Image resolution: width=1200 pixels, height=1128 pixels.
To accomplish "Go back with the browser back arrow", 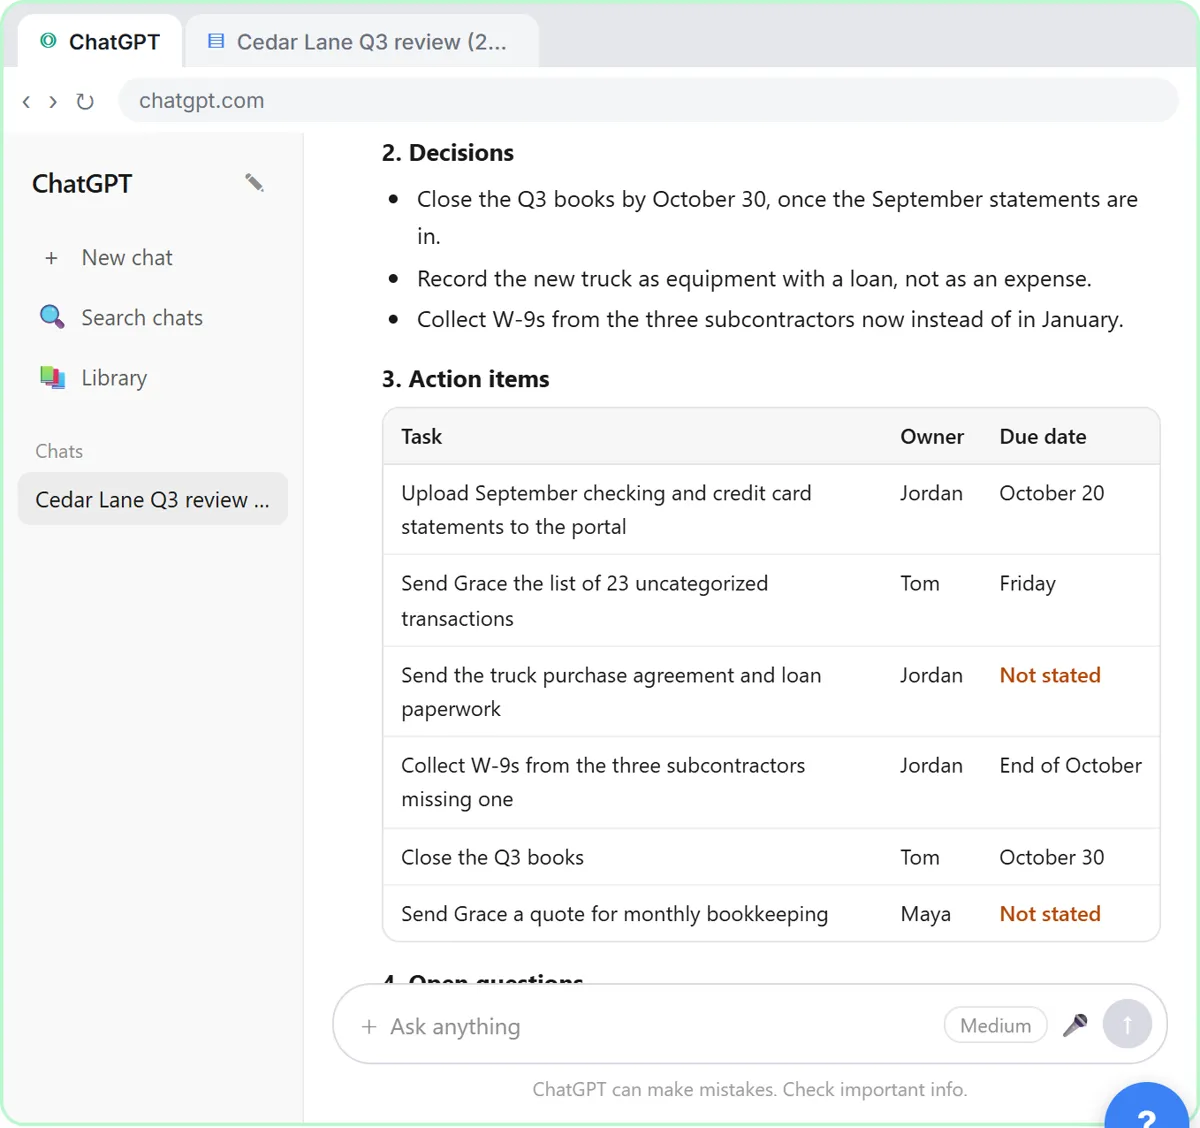I will 27,101.
